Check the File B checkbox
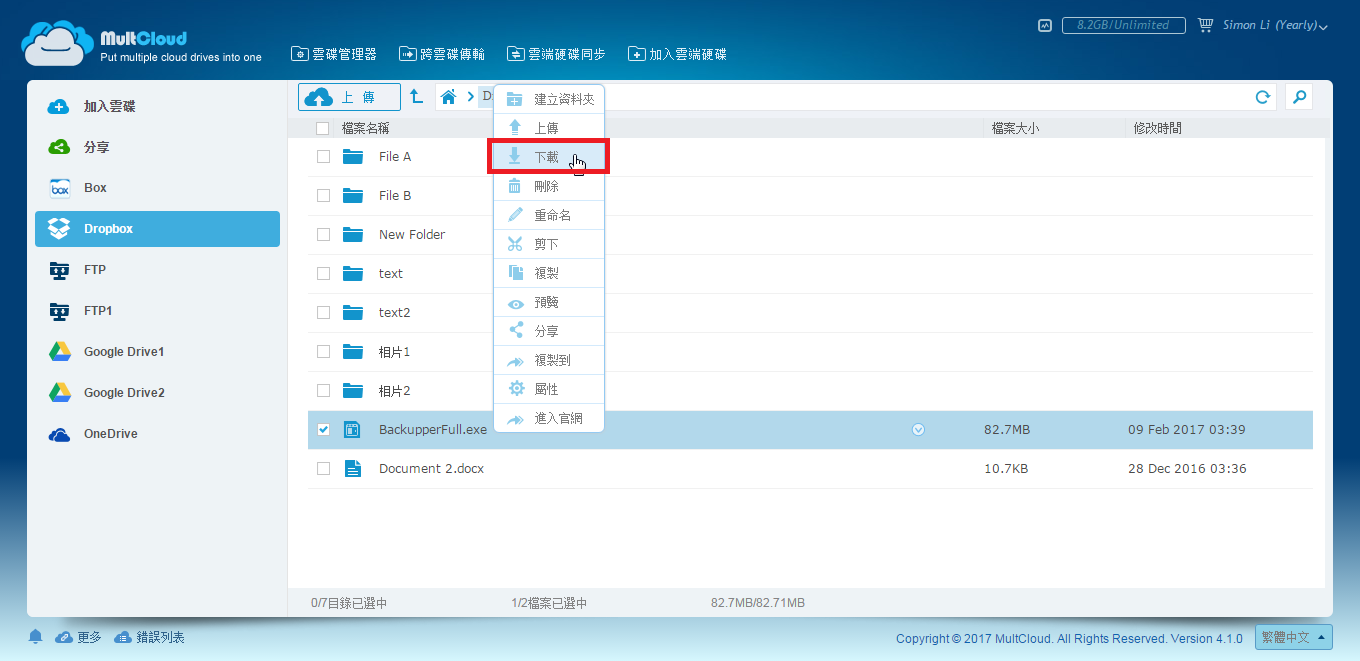Viewport: 1360px width, 661px height. pyautogui.click(x=323, y=196)
